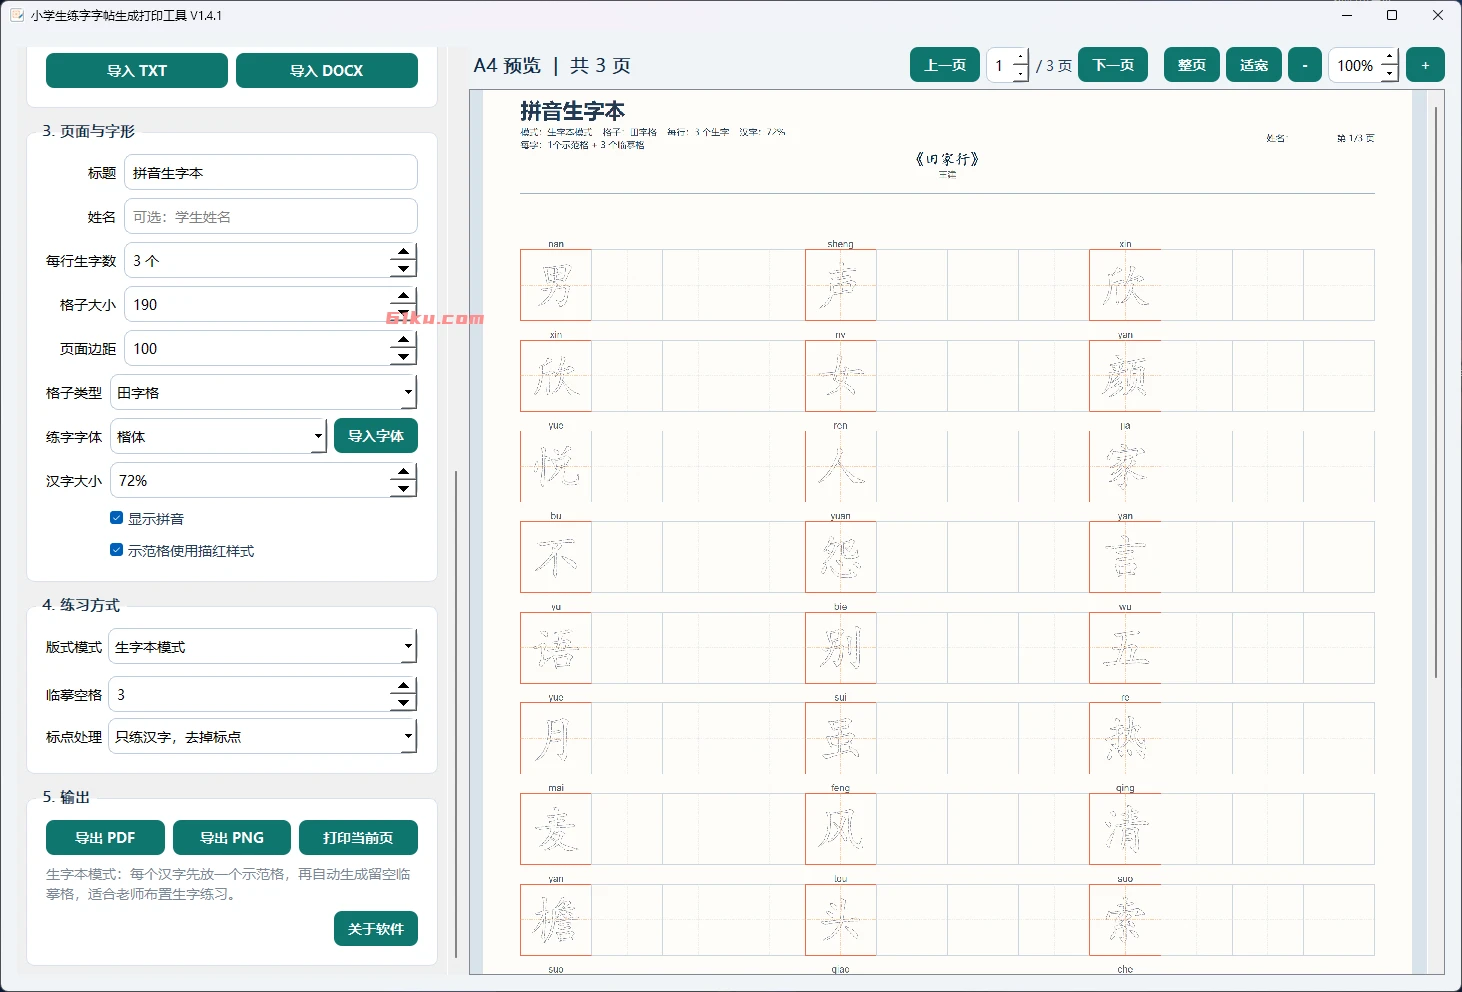Zoom in with the plus button

pos(1425,65)
